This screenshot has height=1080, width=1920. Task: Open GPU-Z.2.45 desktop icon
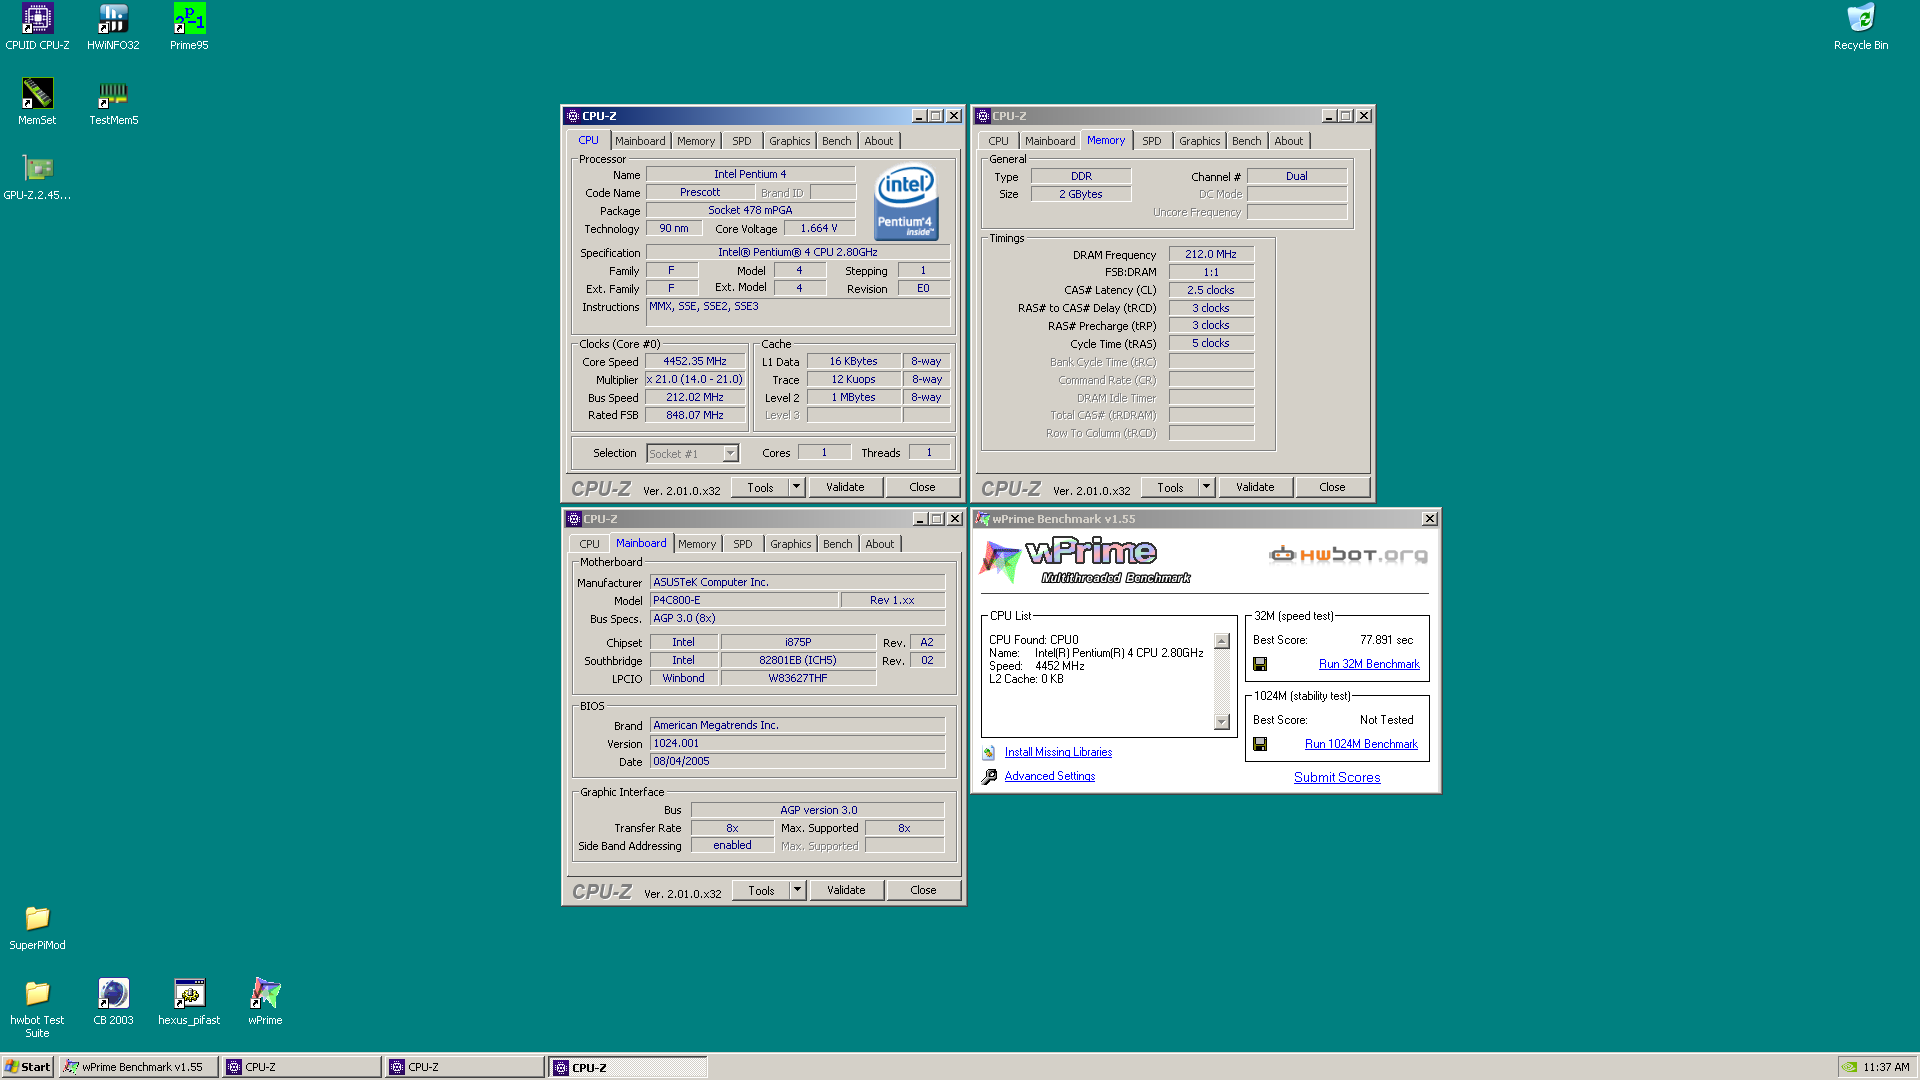(x=37, y=177)
